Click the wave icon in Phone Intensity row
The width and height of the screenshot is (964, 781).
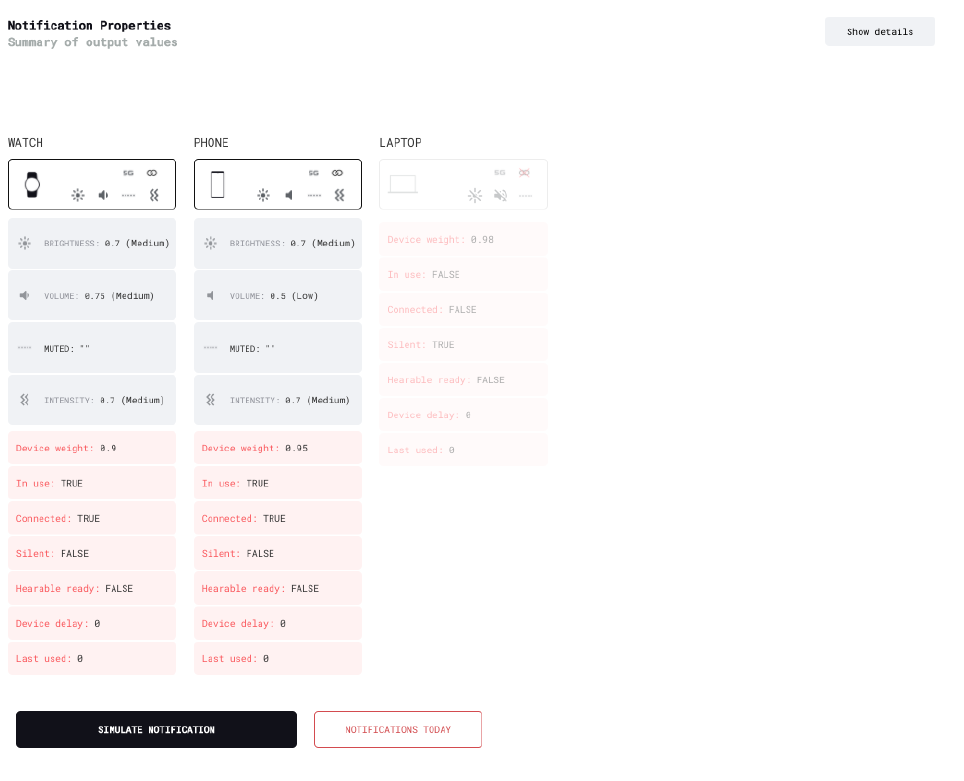point(210,400)
